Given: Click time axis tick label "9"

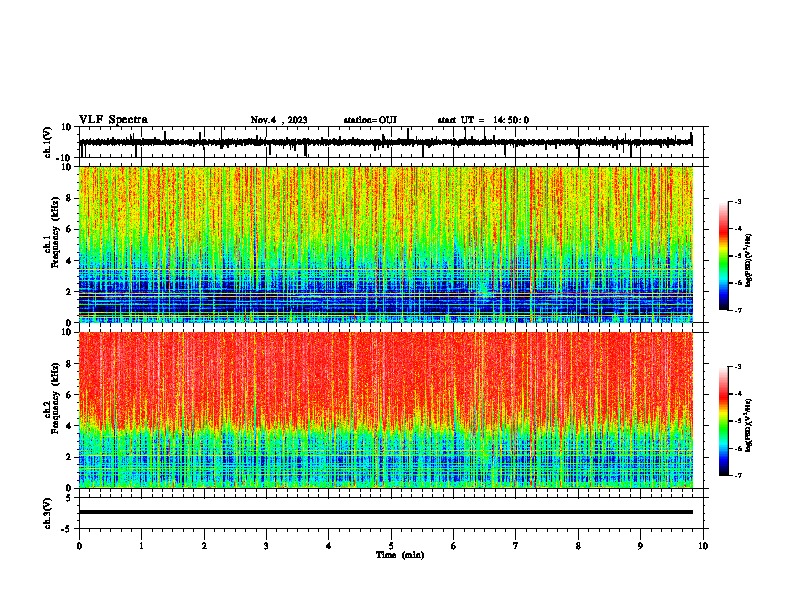Looking at the screenshot, I should 640,546.
